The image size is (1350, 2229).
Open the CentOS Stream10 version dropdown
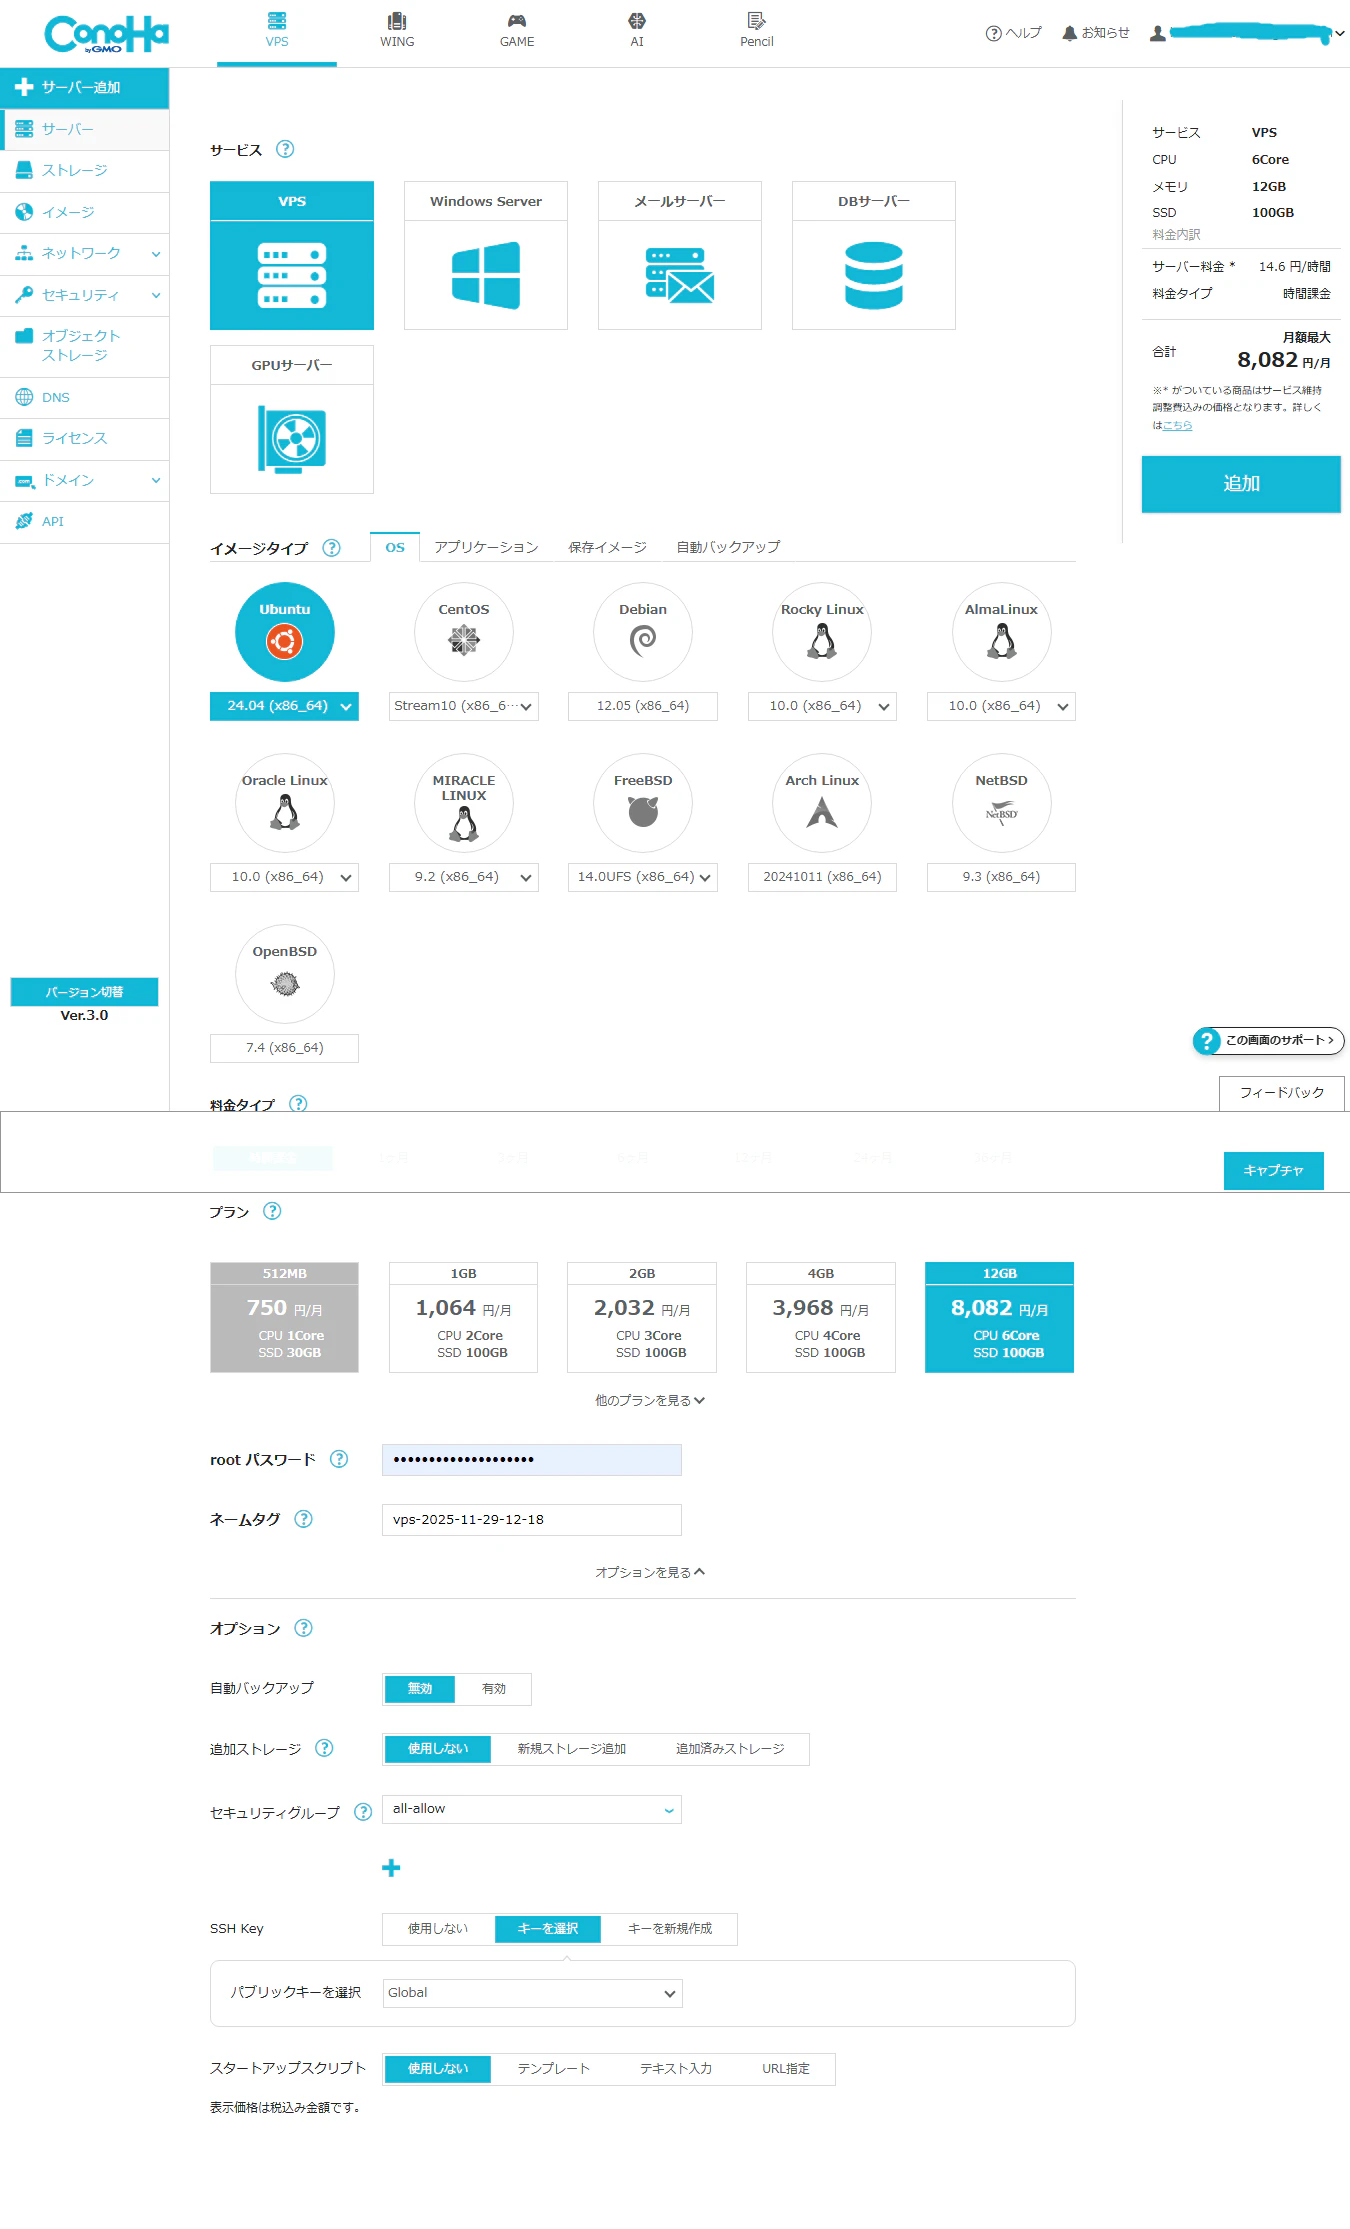pyautogui.click(x=464, y=706)
